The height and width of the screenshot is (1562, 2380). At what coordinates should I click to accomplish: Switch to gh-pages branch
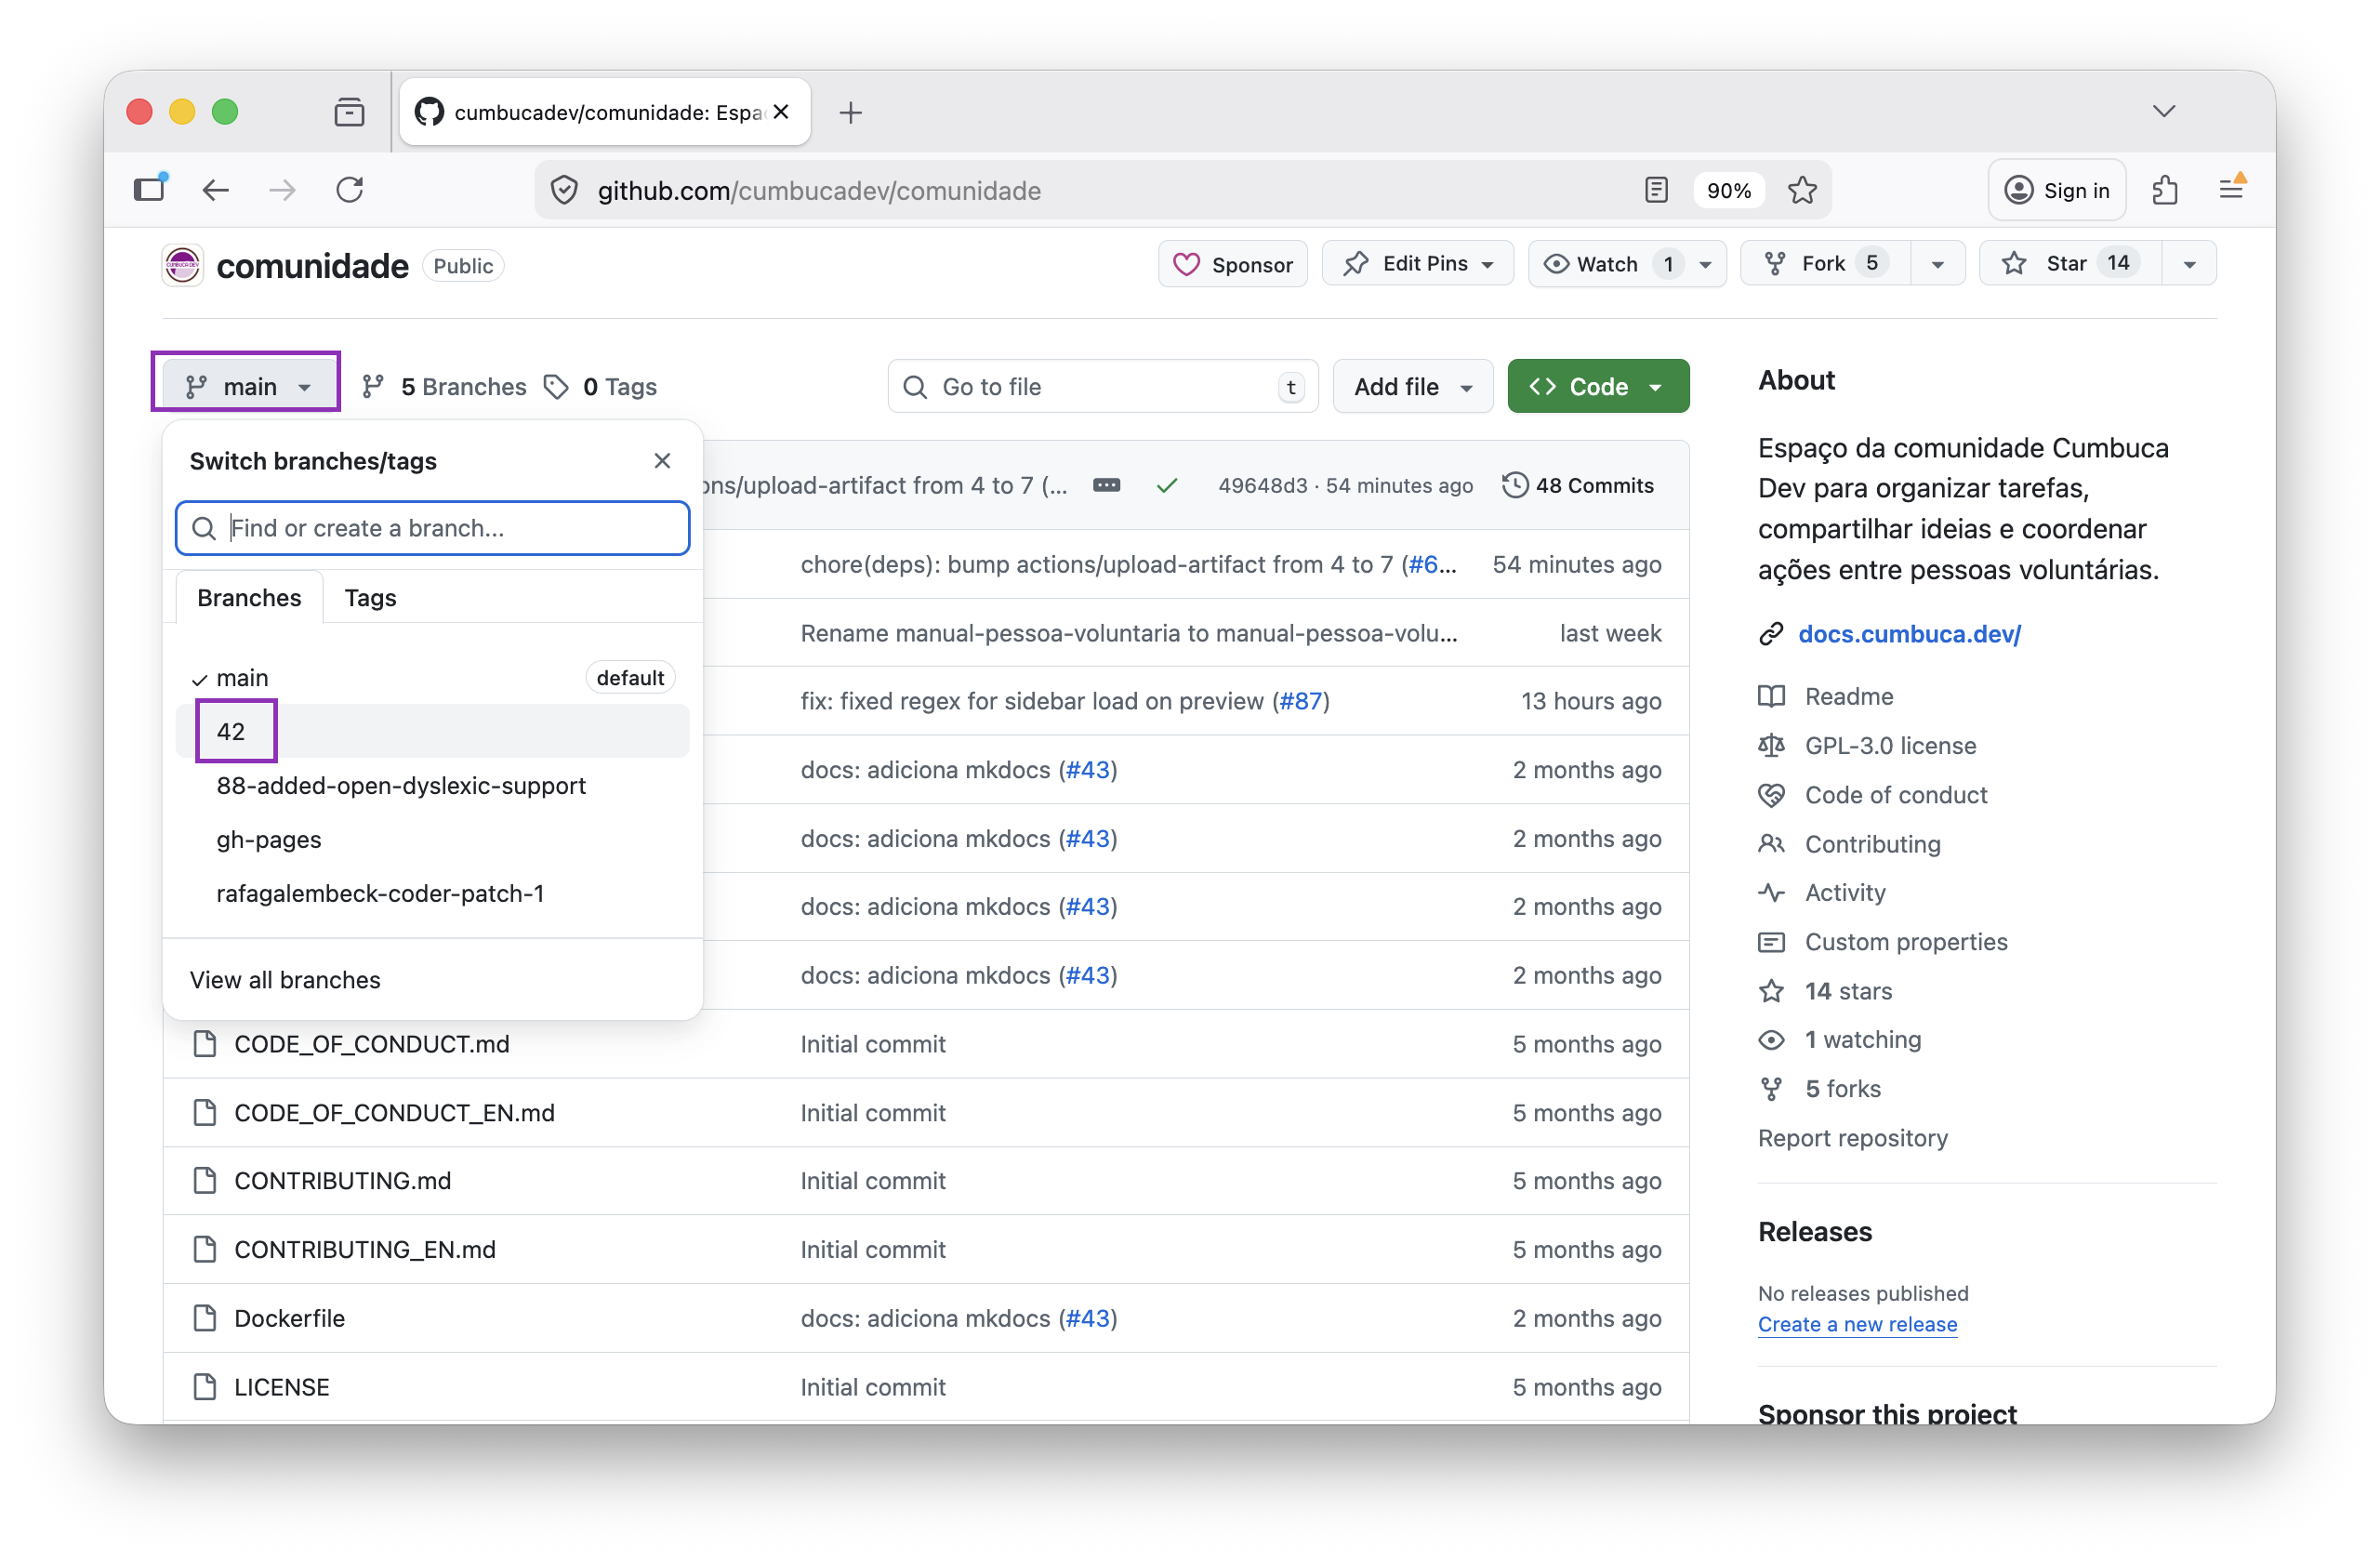[x=433, y=840]
